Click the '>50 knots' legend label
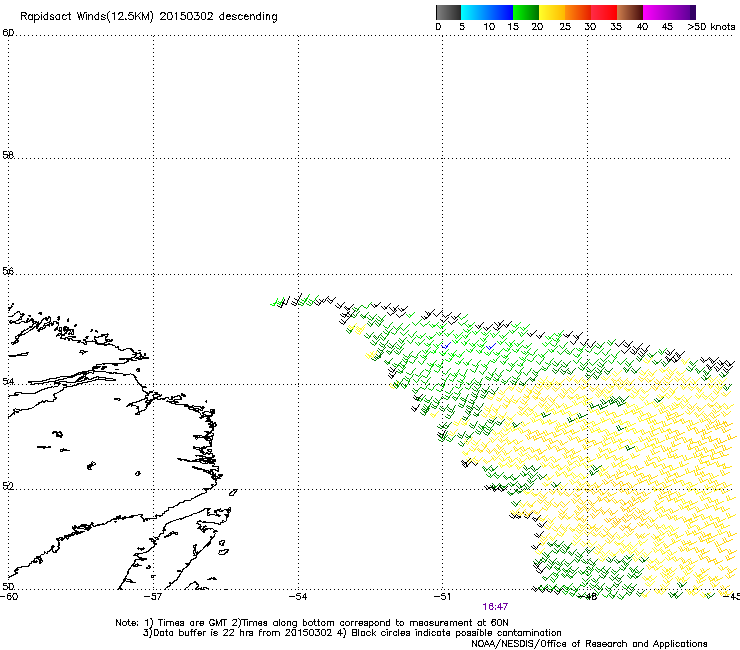Image resolution: width=740 pixels, height=650 pixels. [x=711, y=27]
